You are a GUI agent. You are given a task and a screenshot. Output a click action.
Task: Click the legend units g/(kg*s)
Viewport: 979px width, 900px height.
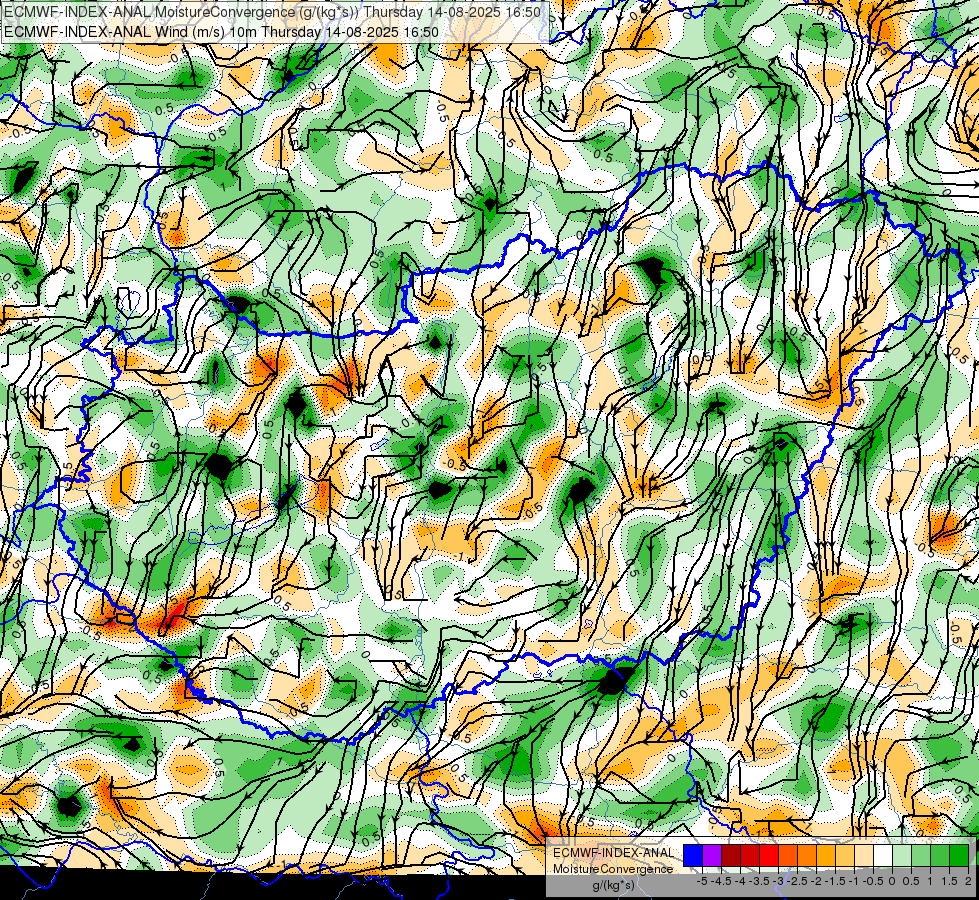[614, 885]
